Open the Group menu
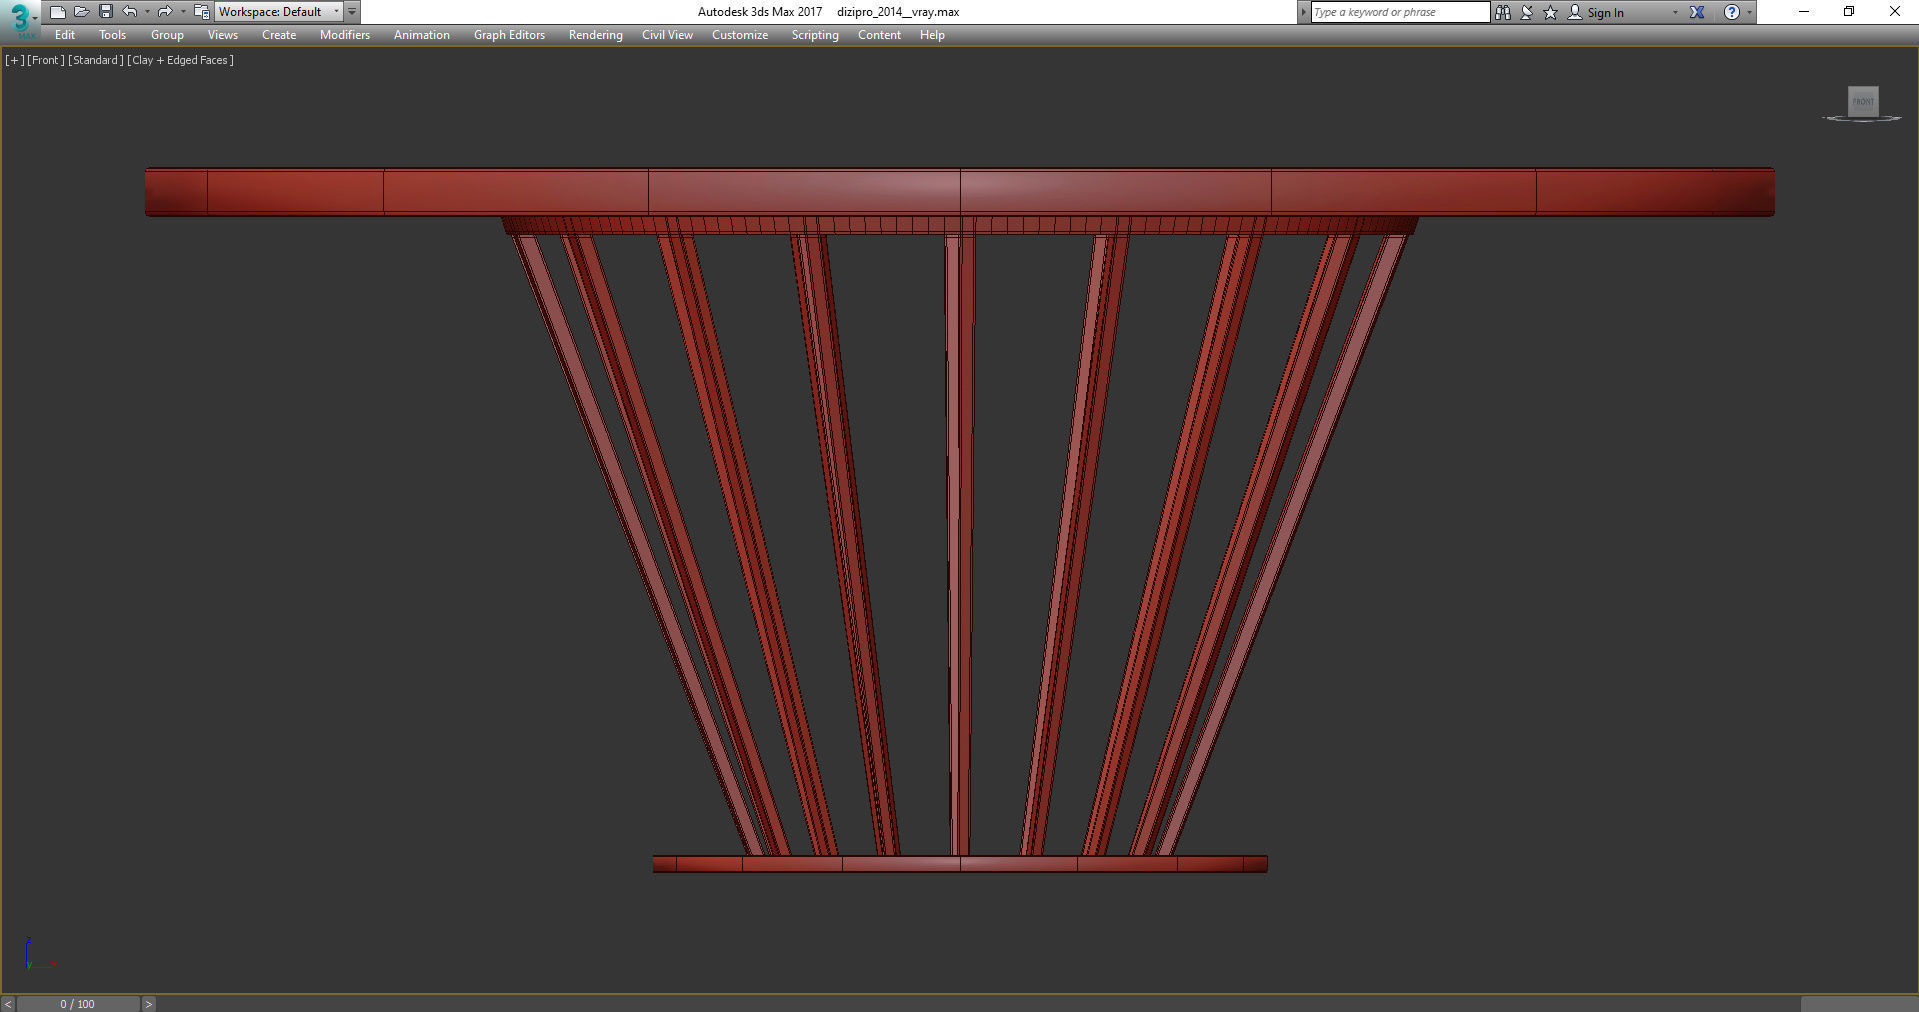 pos(167,35)
